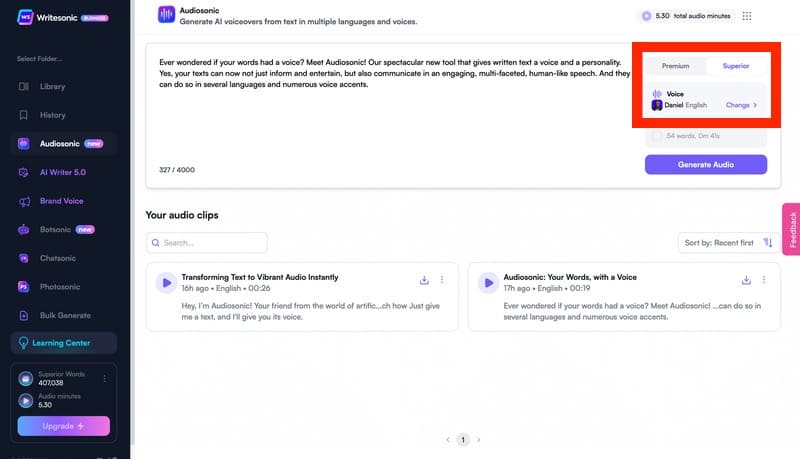
Task: Open the apps grid icon
Action: [747, 16]
